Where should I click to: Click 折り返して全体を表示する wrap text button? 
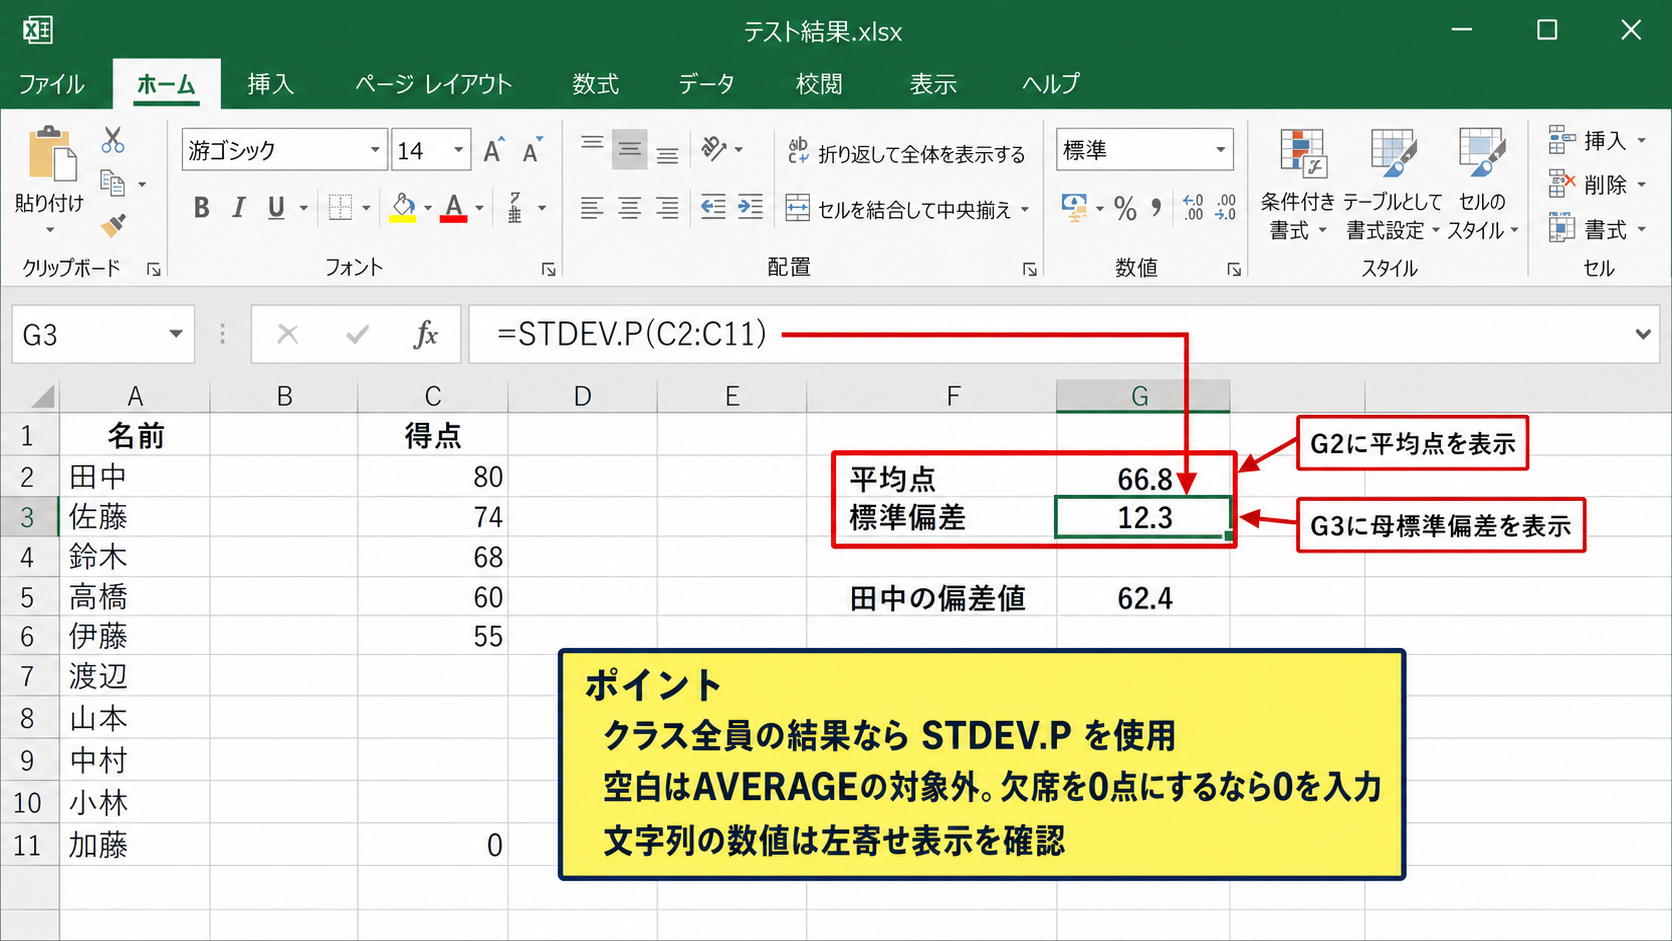point(906,153)
